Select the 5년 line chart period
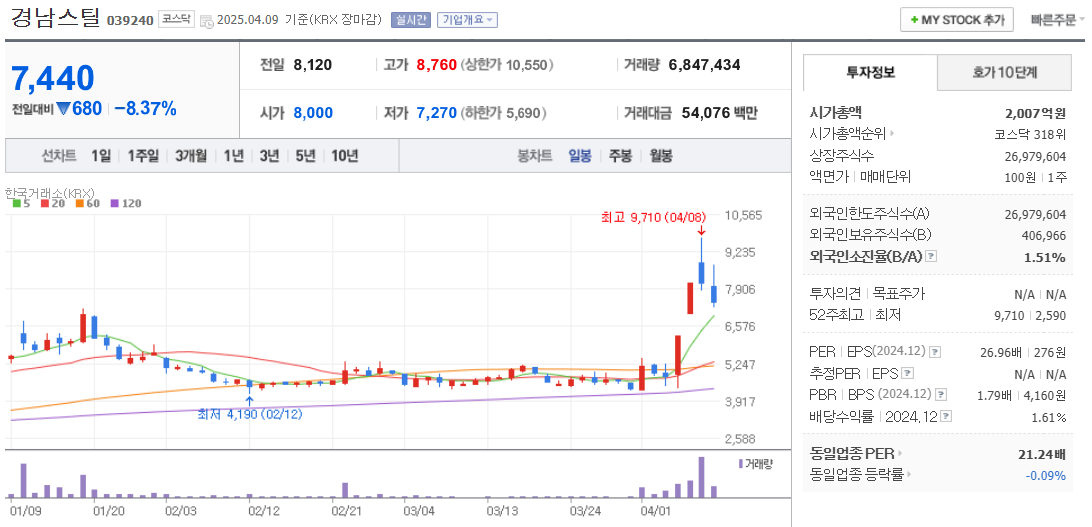Screen dimensions: 1092x527 click(x=305, y=156)
